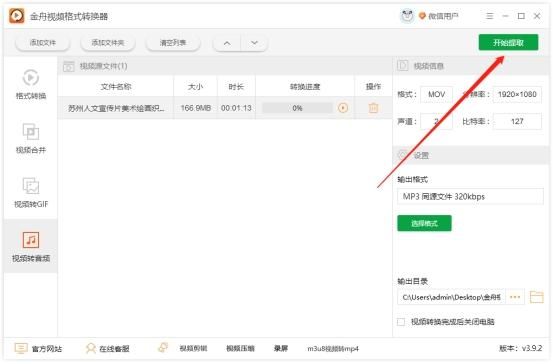The height and width of the screenshot is (364, 553).
Task: Click the MOV format value box
Action: click(436, 94)
